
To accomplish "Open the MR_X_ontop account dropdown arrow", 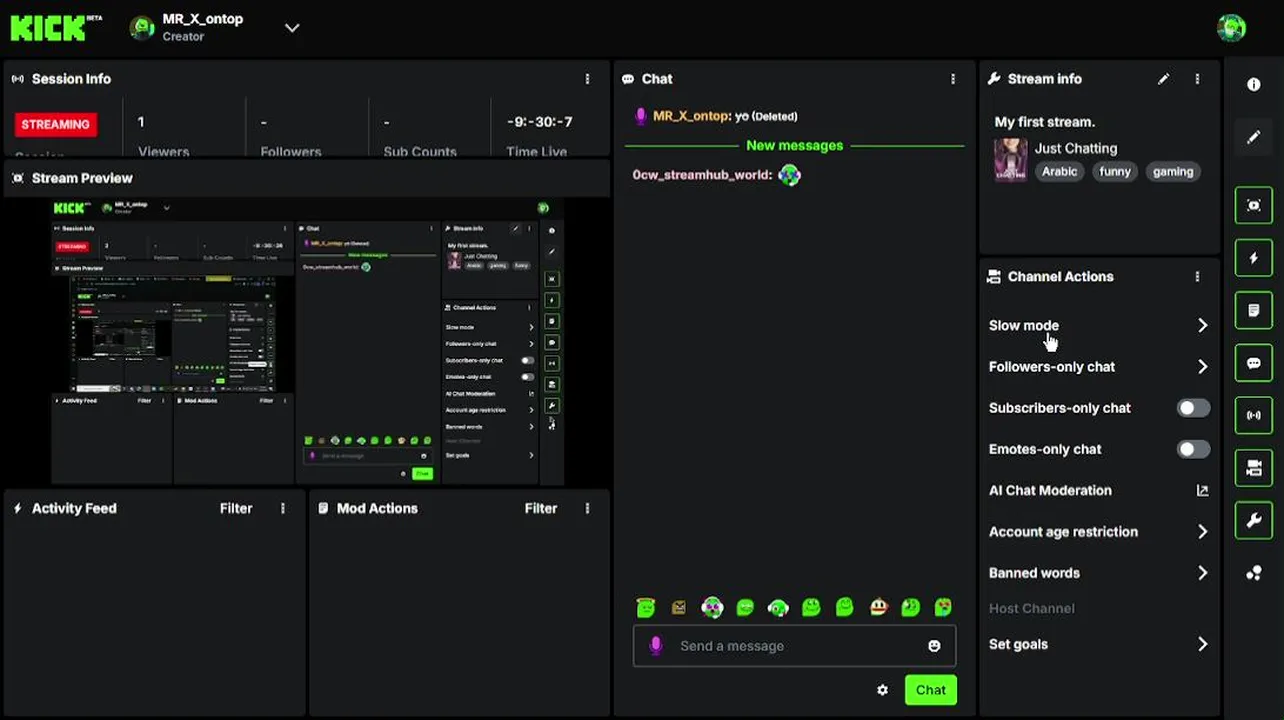I will (x=292, y=28).
